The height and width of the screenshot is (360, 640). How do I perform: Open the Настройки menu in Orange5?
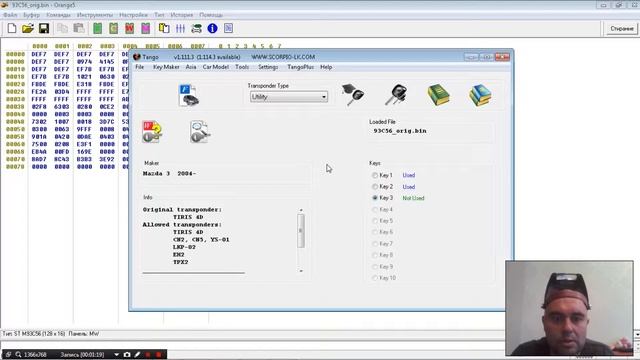[x=133, y=15]
